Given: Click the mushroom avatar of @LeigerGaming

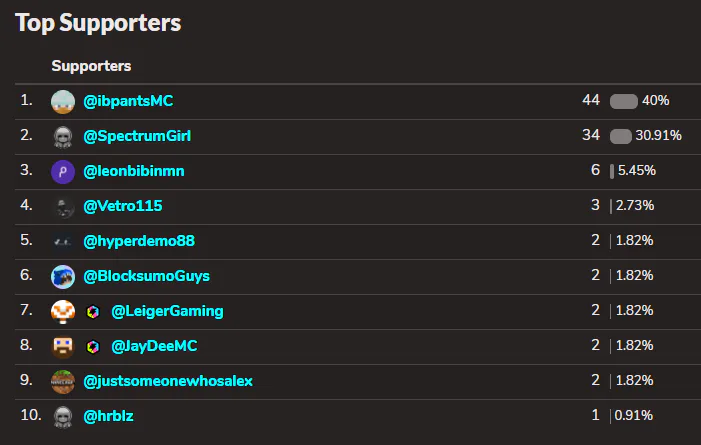Looking at the screenshot, I should point(63,311).
